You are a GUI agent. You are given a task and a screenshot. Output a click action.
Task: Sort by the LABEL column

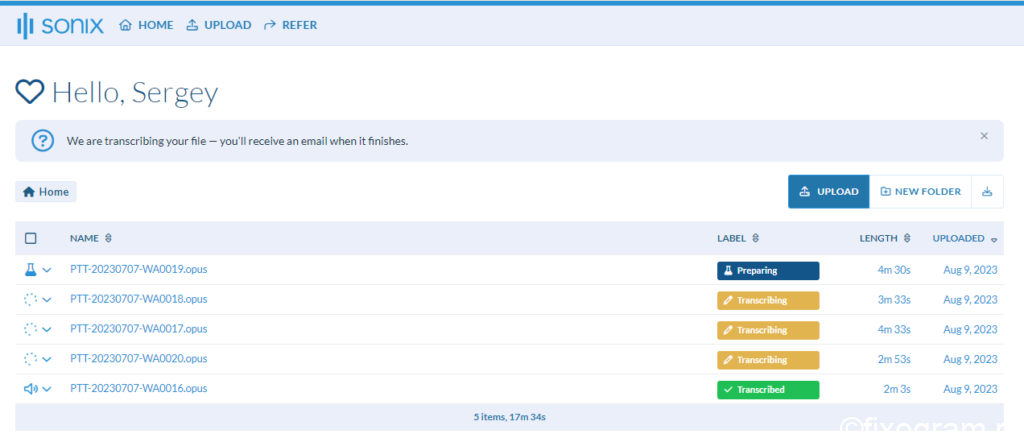[738, 238]
